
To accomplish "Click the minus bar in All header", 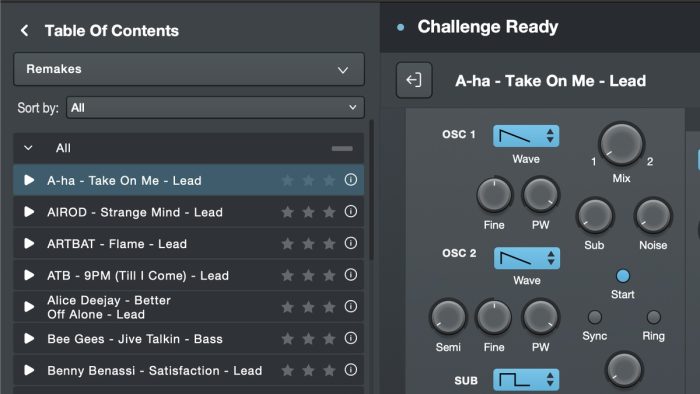I will 342,148.
